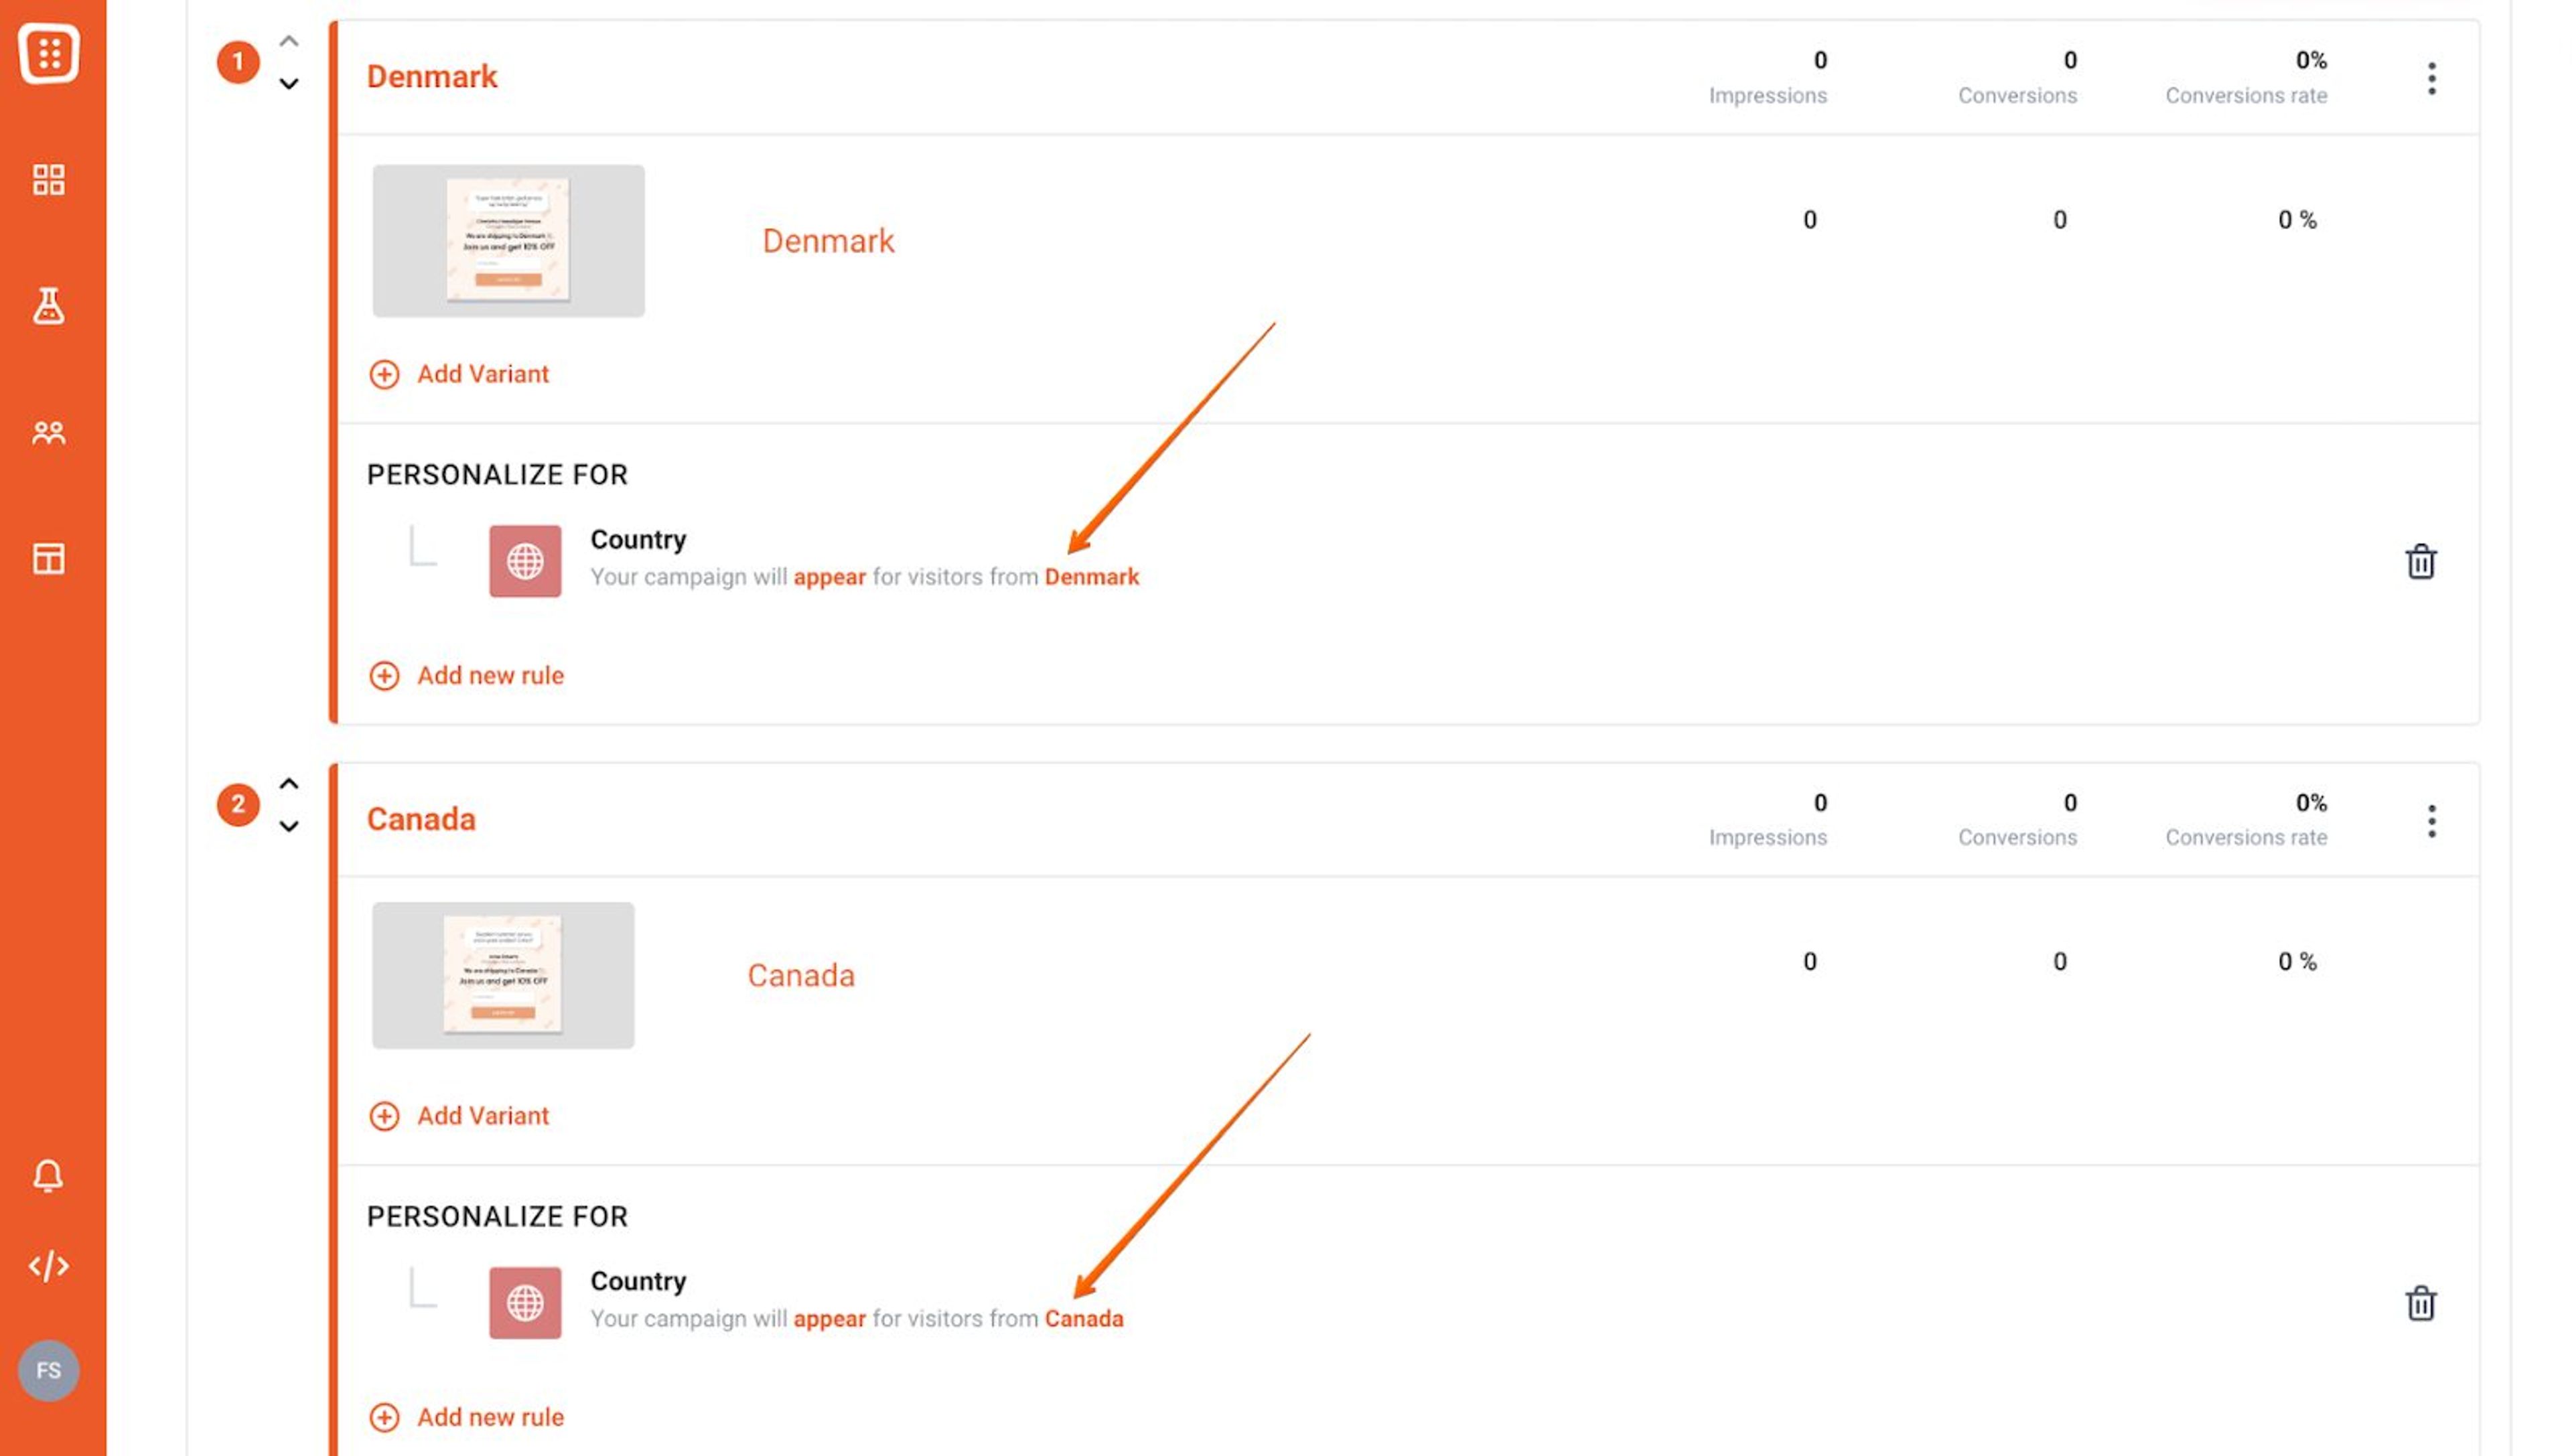Image resolution: width=2572 pixels, height=1456 pixels.
Task: Open the dashboard grid icon in sidebar
Action: pyautogui.click(x=49, y=180)
